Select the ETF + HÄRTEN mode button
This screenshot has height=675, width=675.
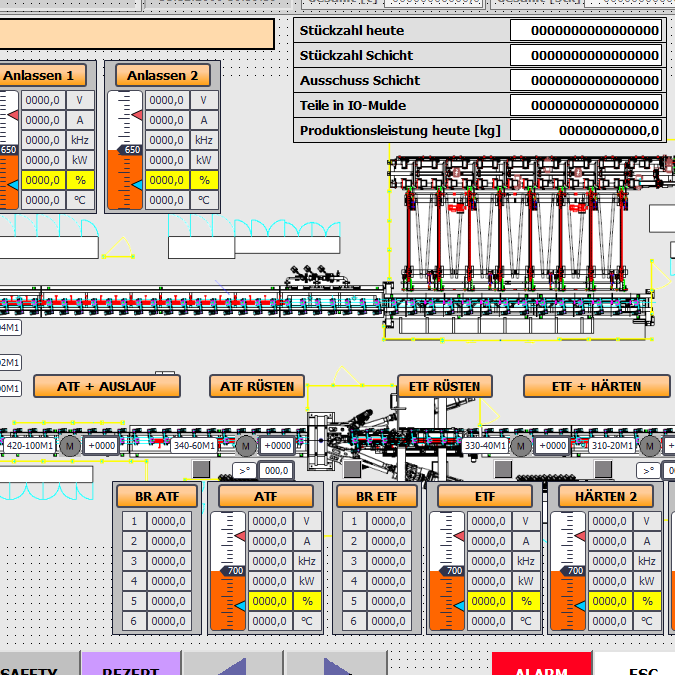point(596,386)
